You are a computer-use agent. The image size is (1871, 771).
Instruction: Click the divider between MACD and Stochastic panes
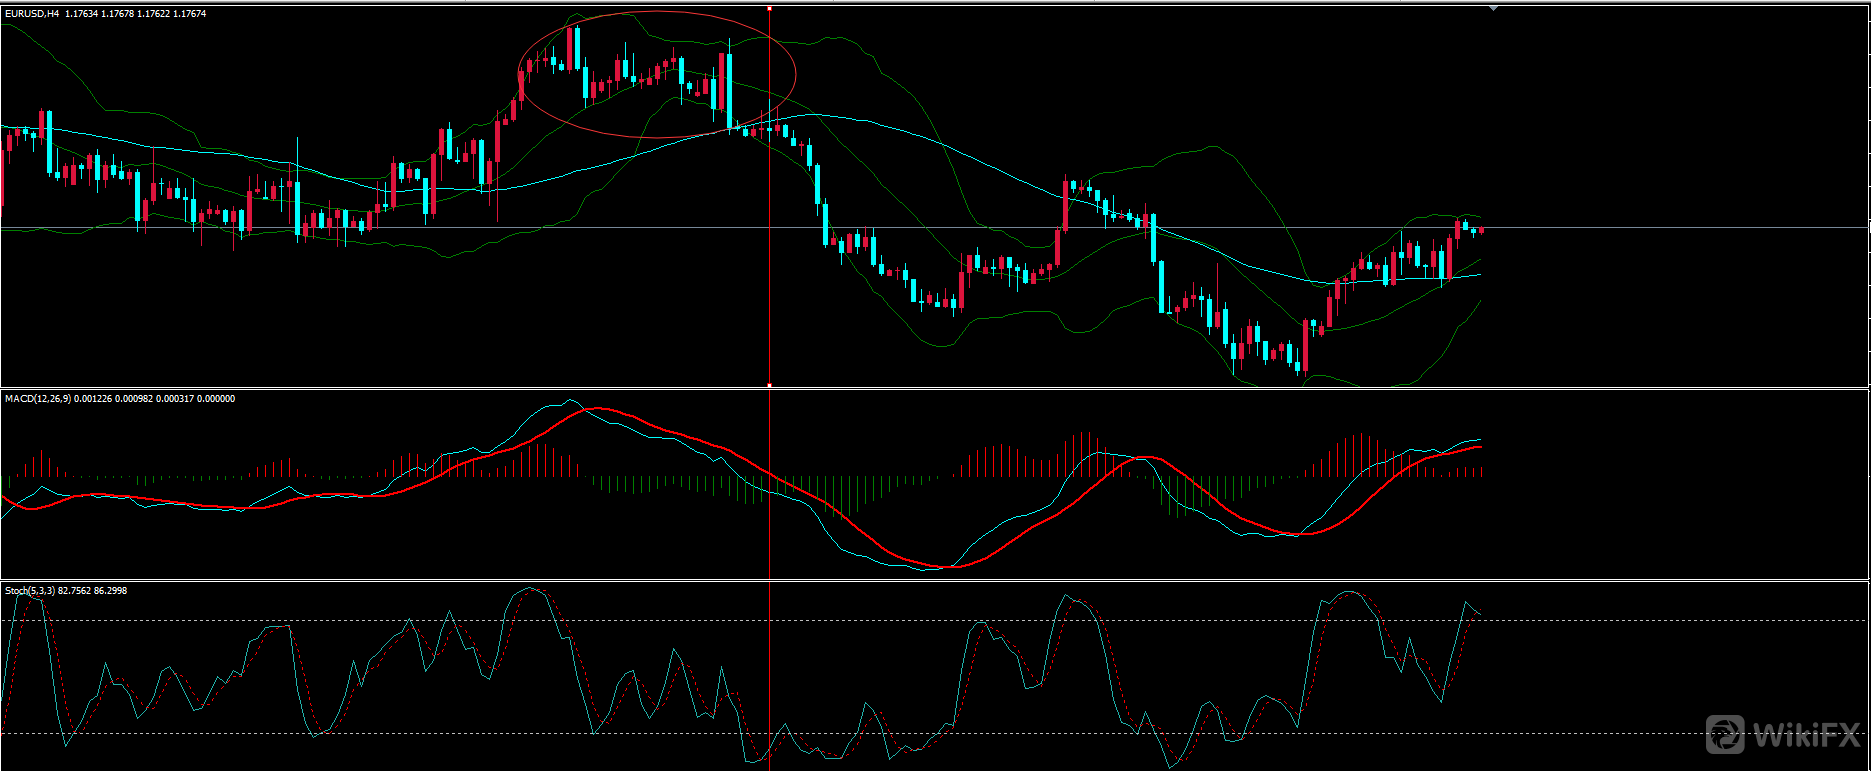pyautogui.click(x=935, y=580)
